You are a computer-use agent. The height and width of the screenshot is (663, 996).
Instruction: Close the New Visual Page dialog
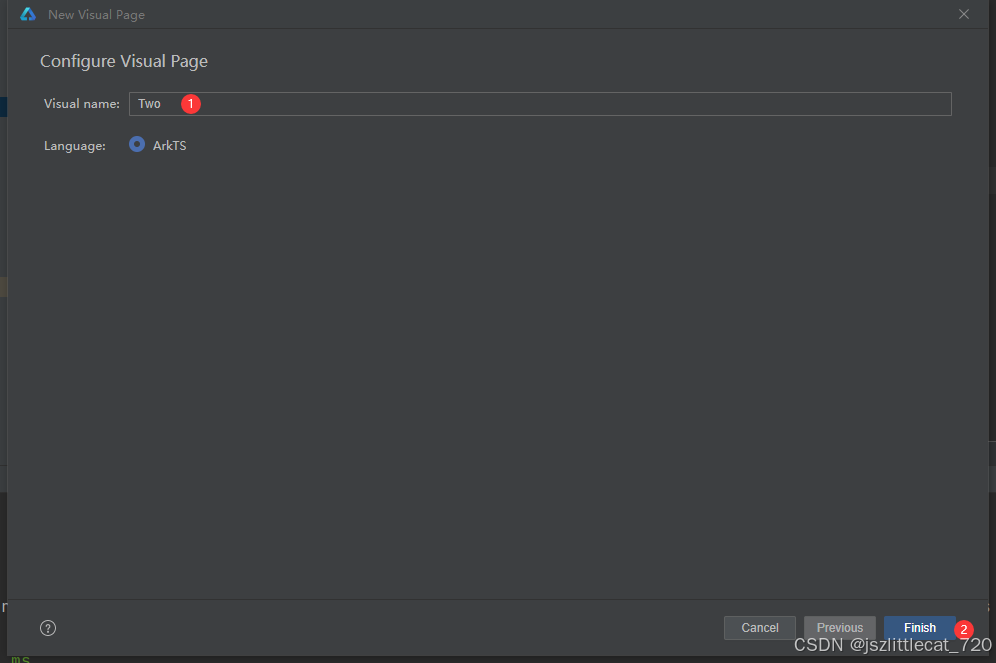(964, 15)
